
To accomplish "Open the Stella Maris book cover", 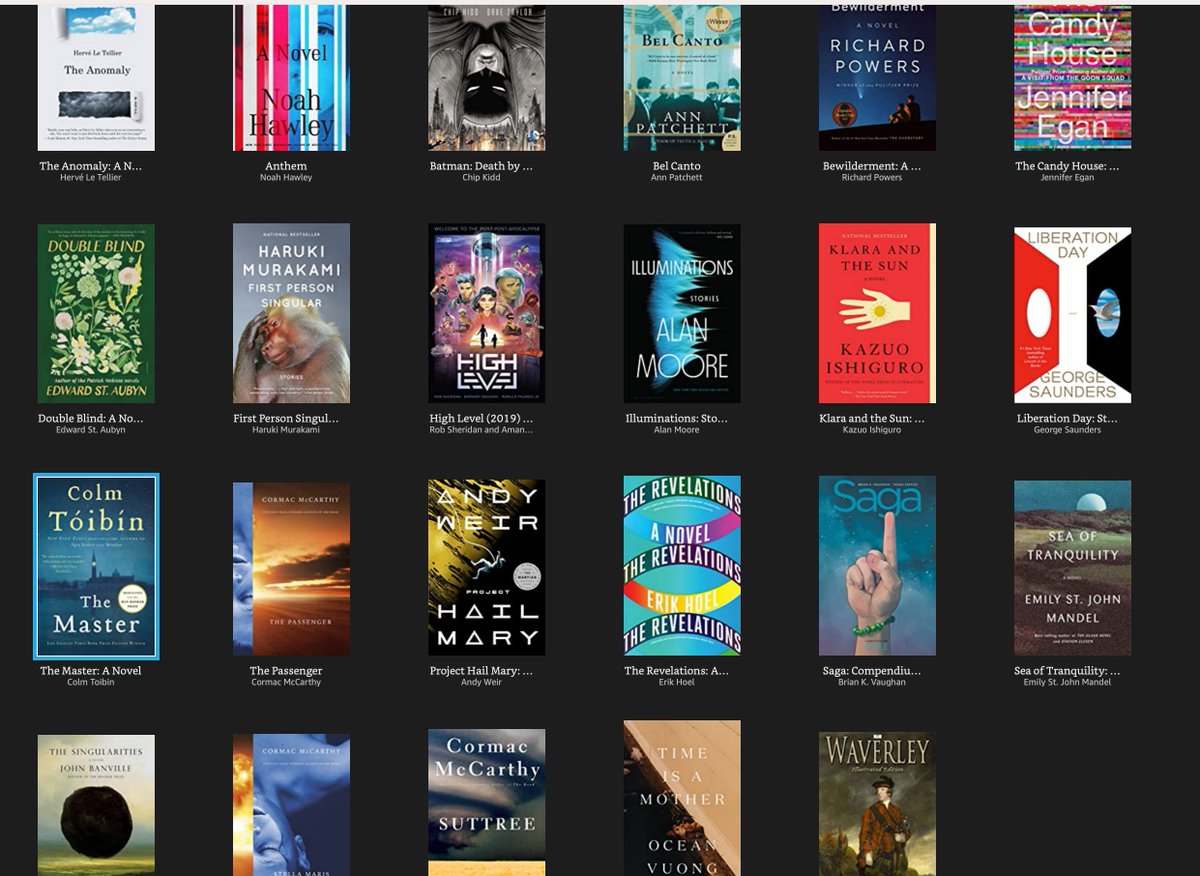I will [x=291, y=805].
